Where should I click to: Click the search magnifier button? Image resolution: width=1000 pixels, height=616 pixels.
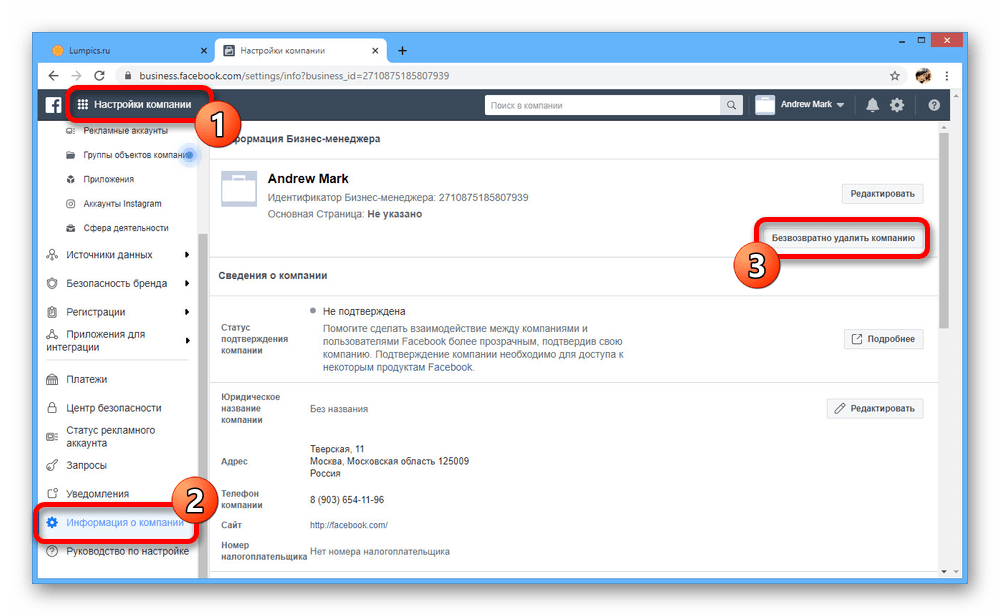732,105
